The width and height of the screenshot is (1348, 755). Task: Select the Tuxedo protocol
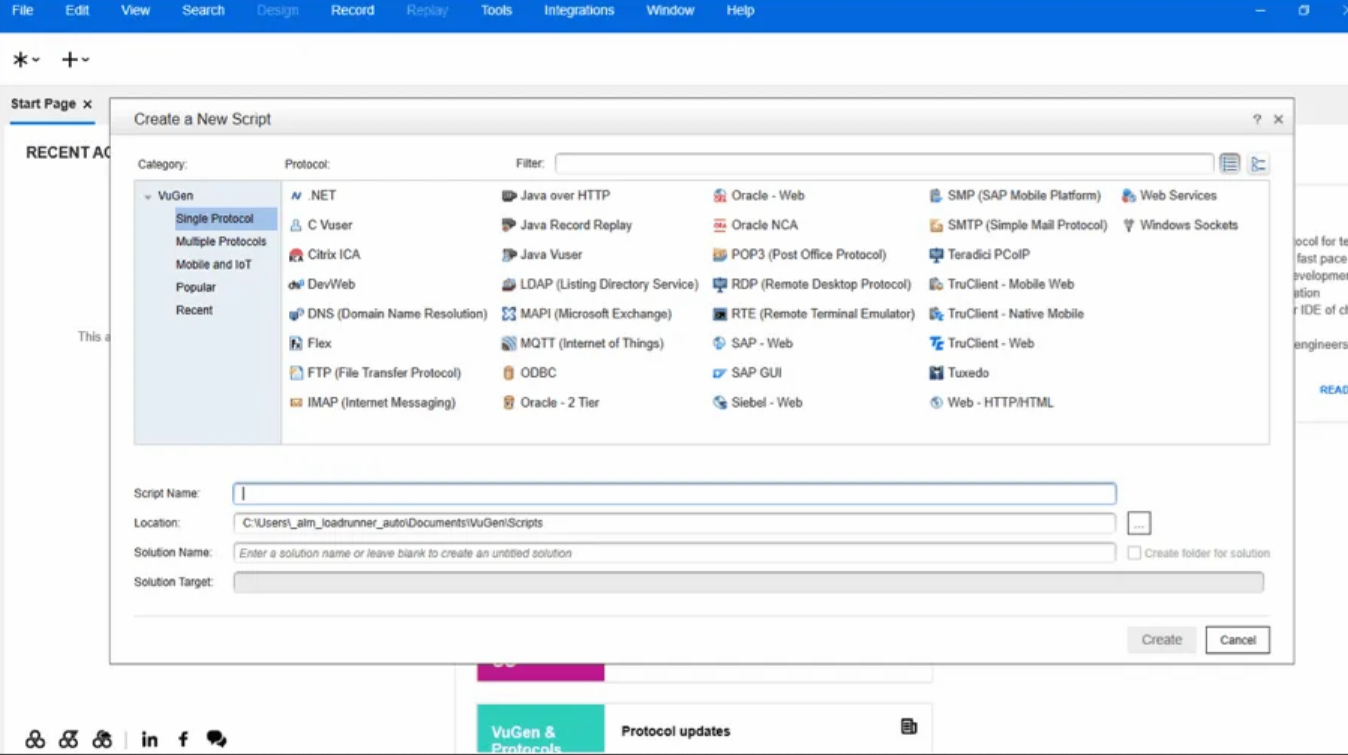tap(959, 373)
